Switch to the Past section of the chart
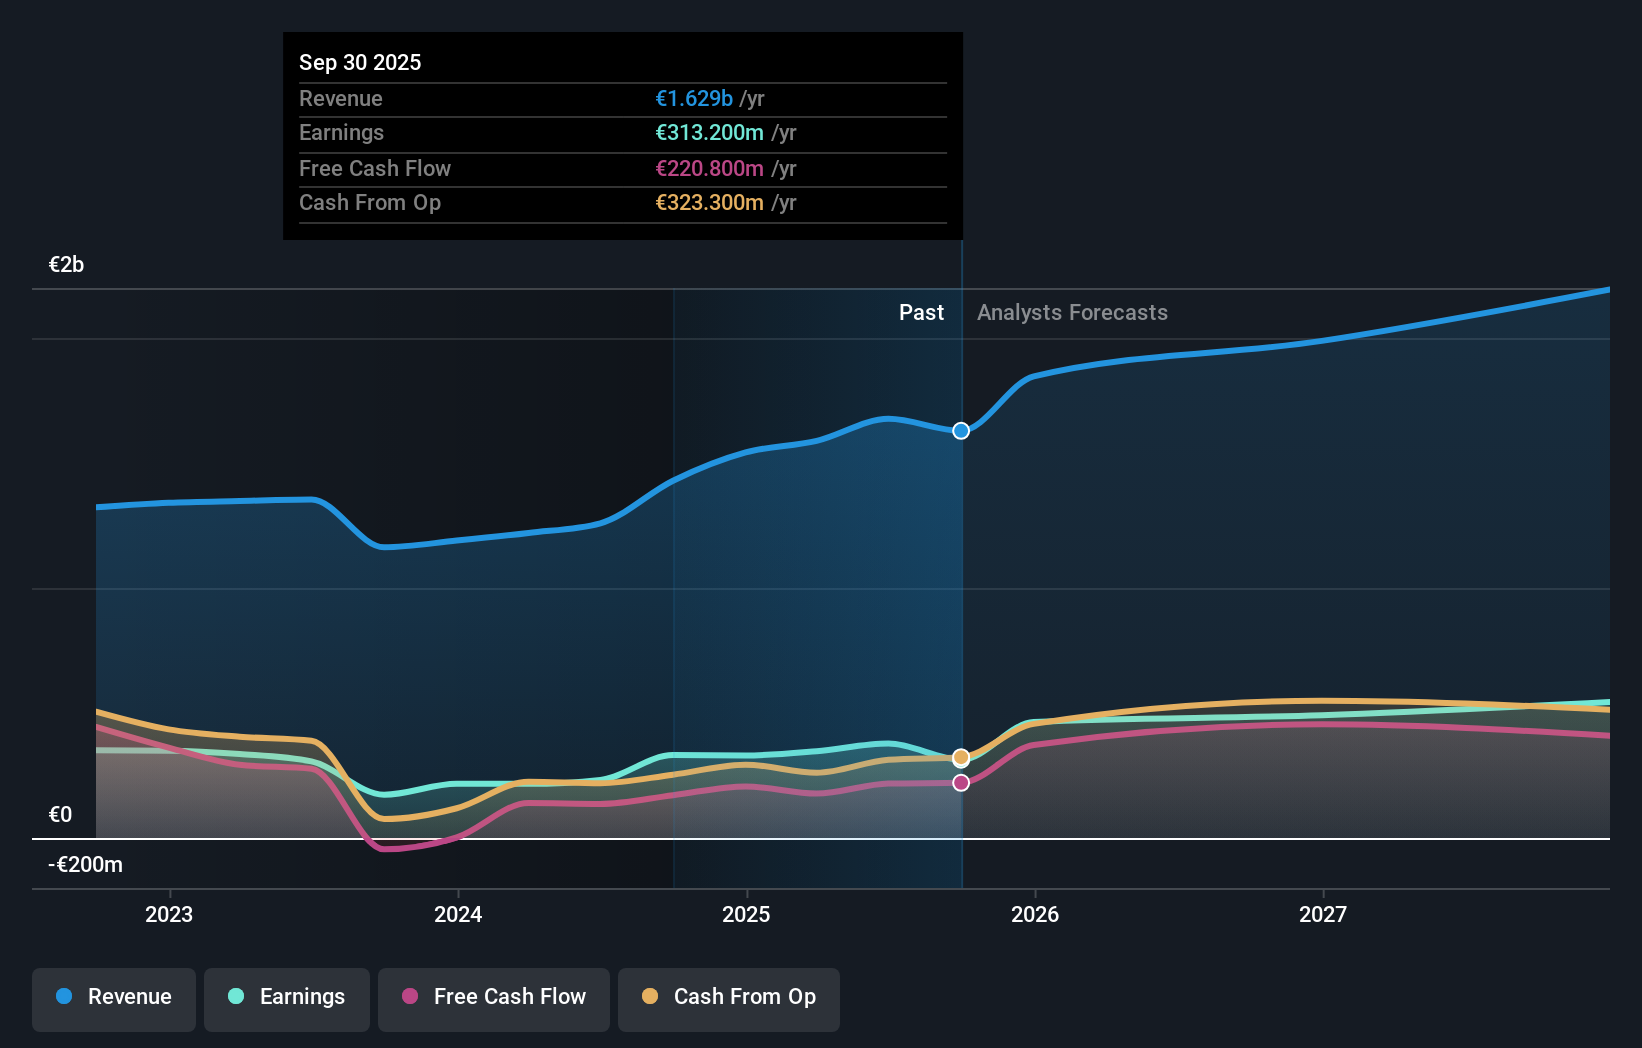 tap(921, 312)
